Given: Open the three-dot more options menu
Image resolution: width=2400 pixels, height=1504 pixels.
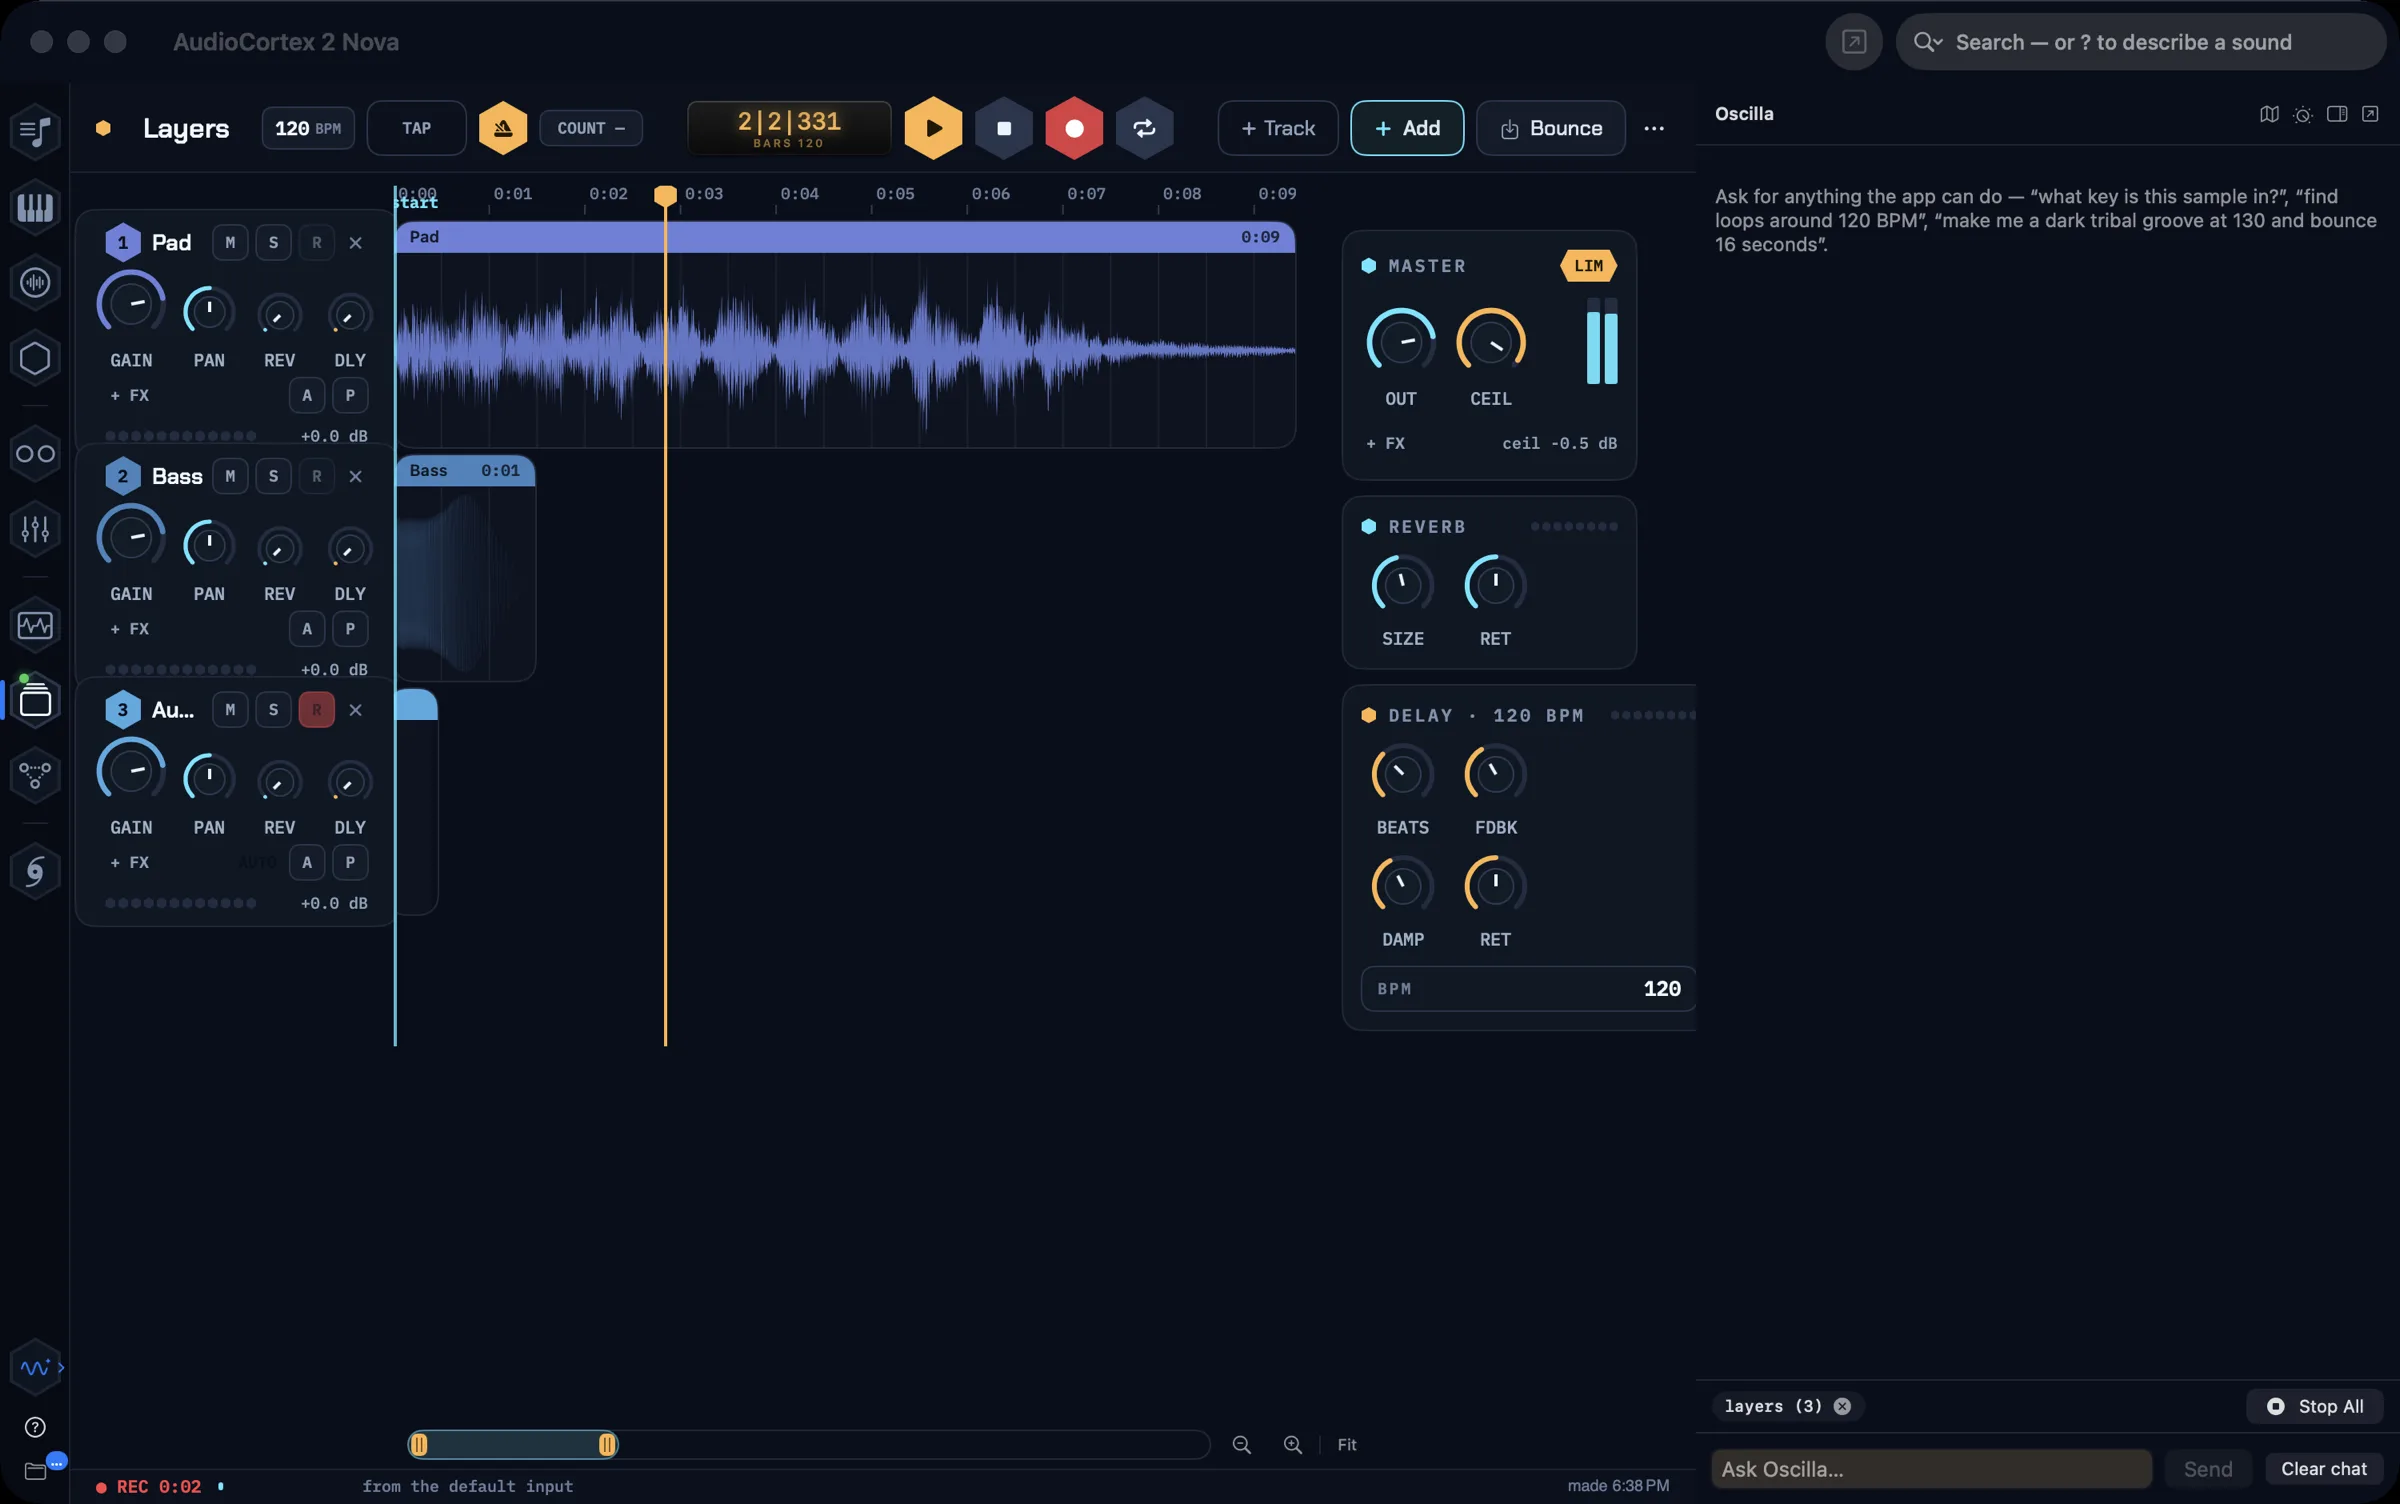Looking at the screenshot, I should 1654,128.
